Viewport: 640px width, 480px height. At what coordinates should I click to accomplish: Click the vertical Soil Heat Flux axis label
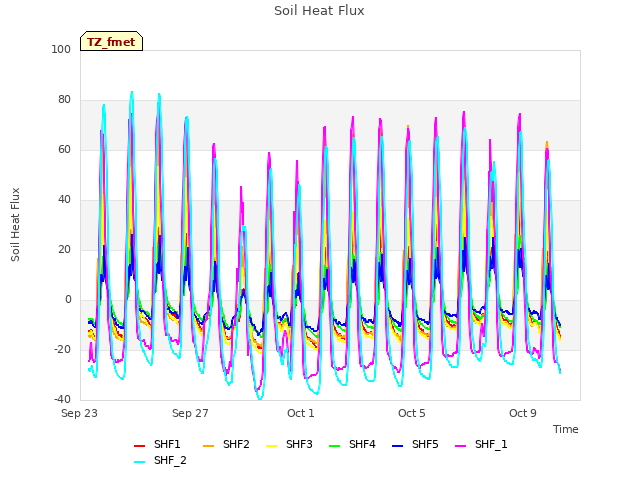pos(15,224)
